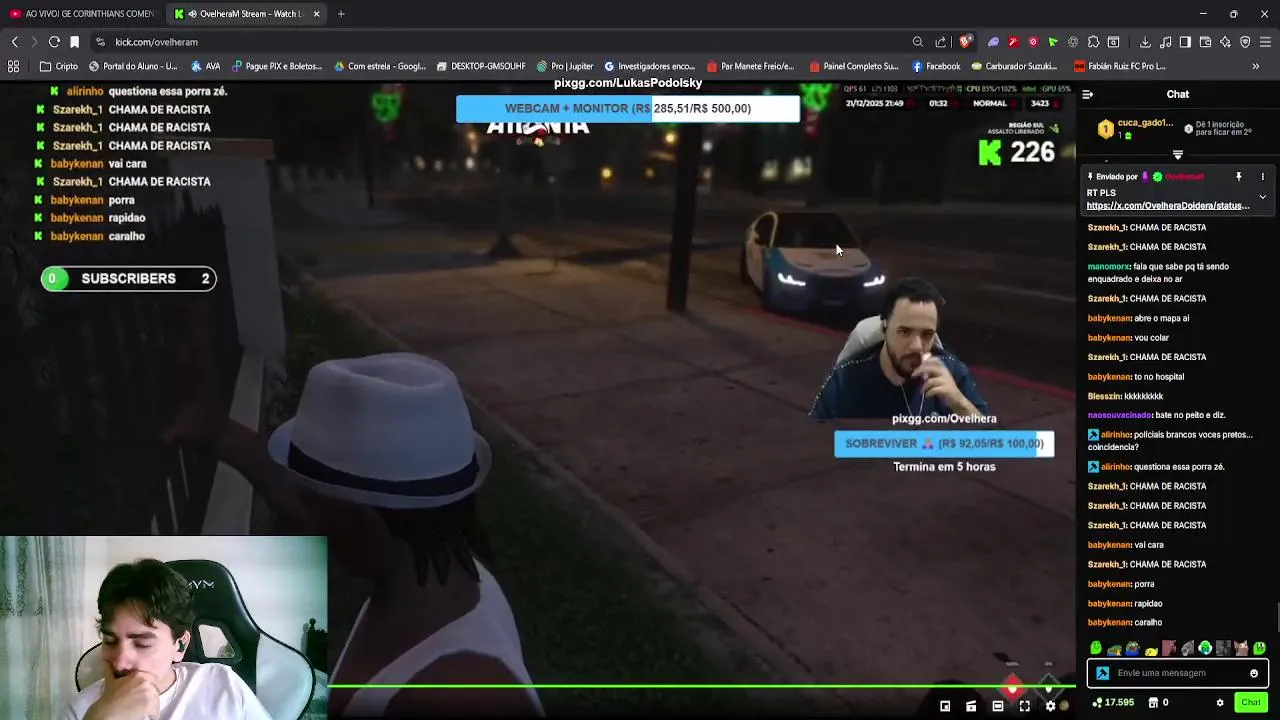Open the AVA bookmark
1280x720 pixels.
tap(205, 66)
